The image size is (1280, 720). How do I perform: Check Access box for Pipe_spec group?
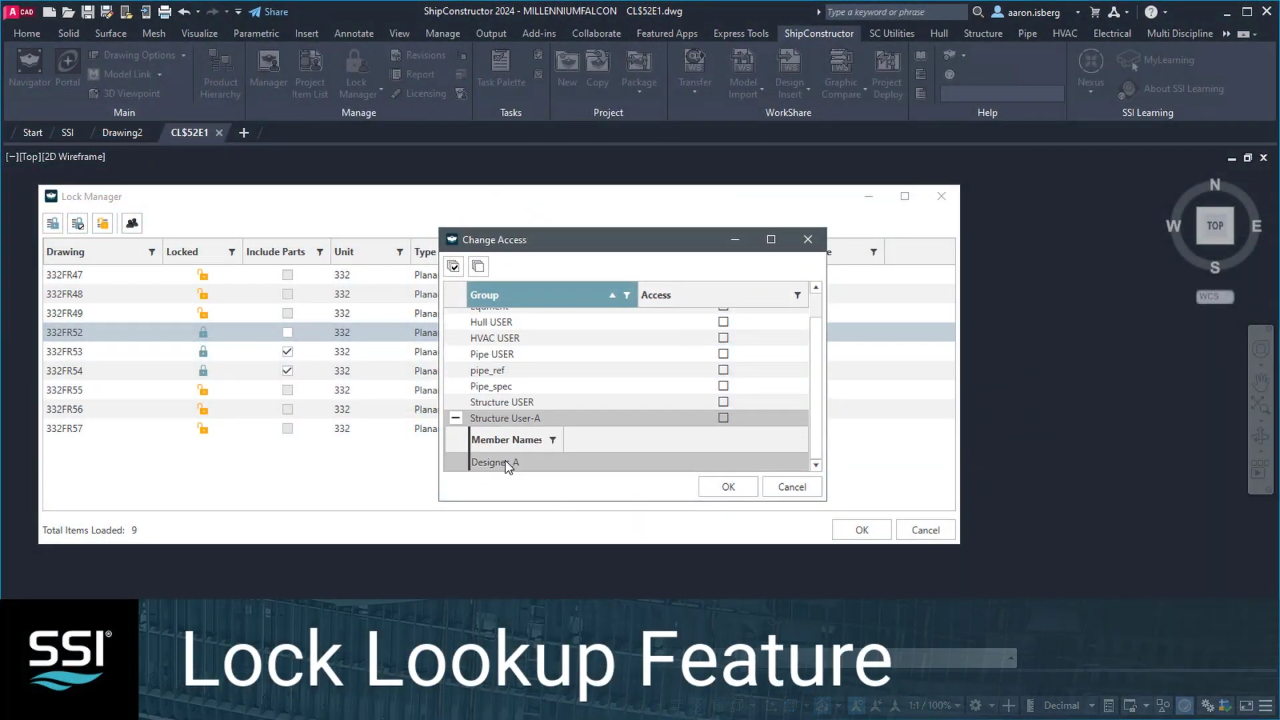tap(723, 386)
